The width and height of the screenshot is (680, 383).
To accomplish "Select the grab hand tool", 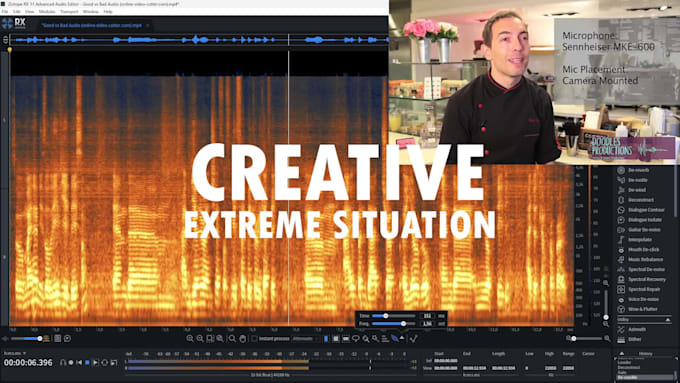I will click(242, 338).
